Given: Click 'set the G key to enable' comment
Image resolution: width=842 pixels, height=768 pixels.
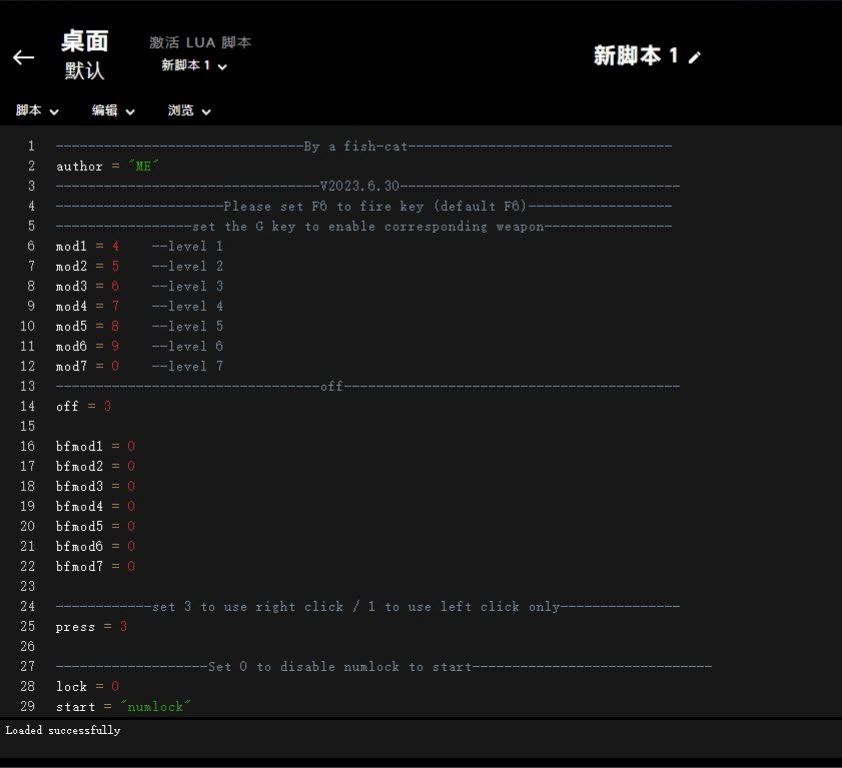Looking at the screenshot, I should (x=364, y=226).
